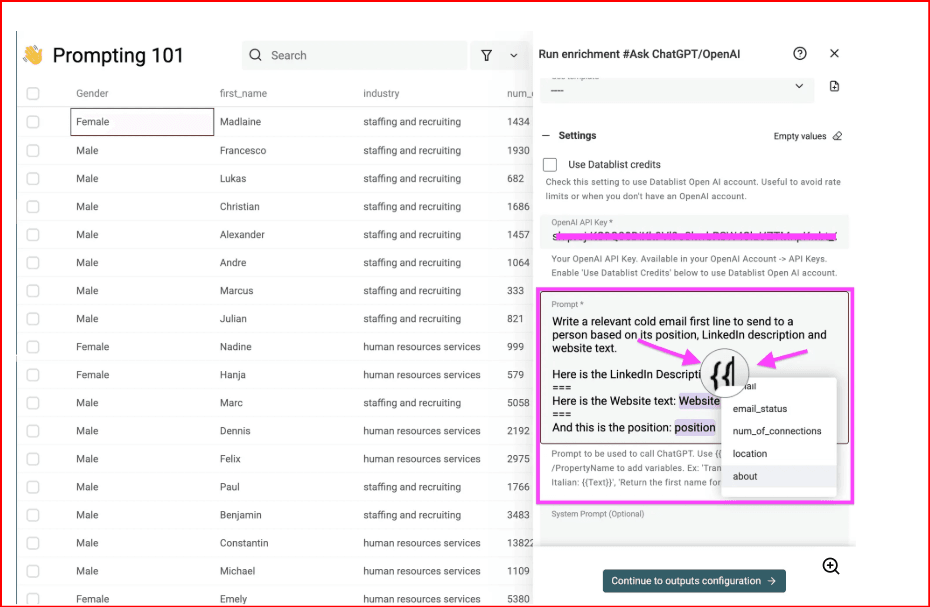Toggle the select all rows checkbox
930x607 pixels.
point(33,94)
